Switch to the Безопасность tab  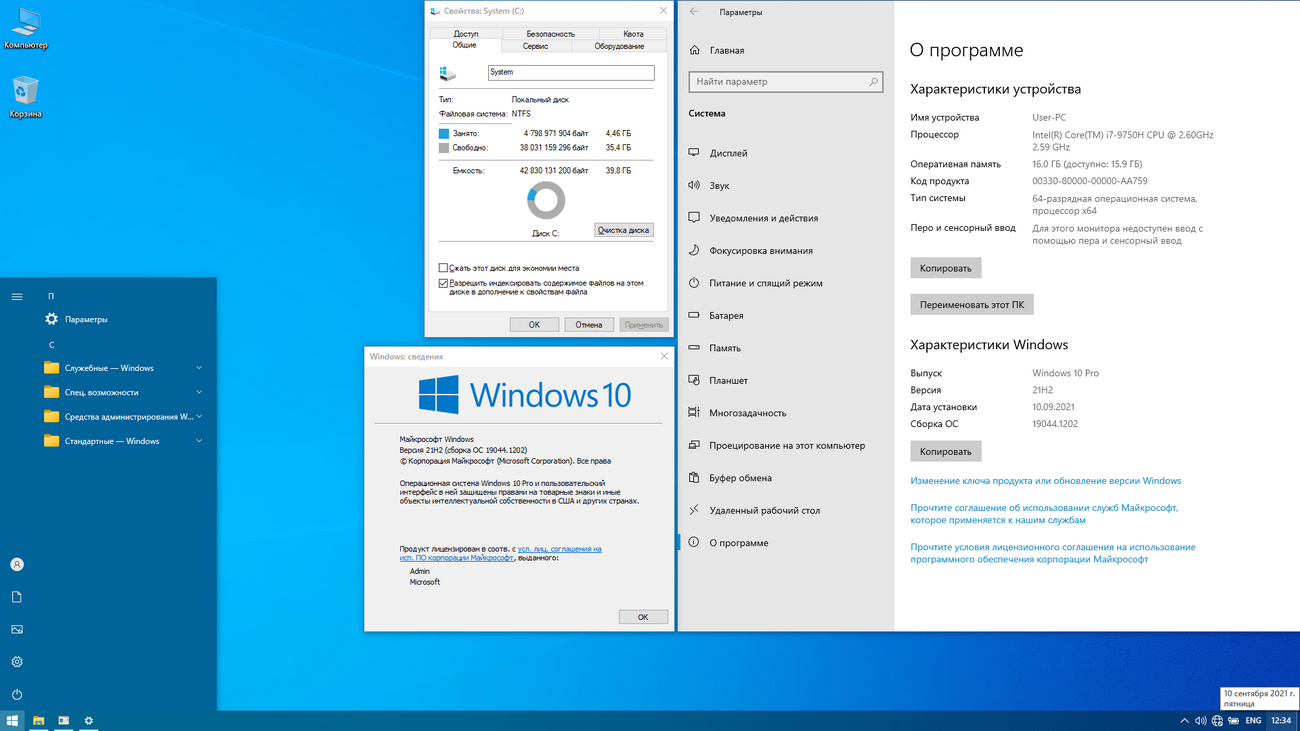pos(550,33)
